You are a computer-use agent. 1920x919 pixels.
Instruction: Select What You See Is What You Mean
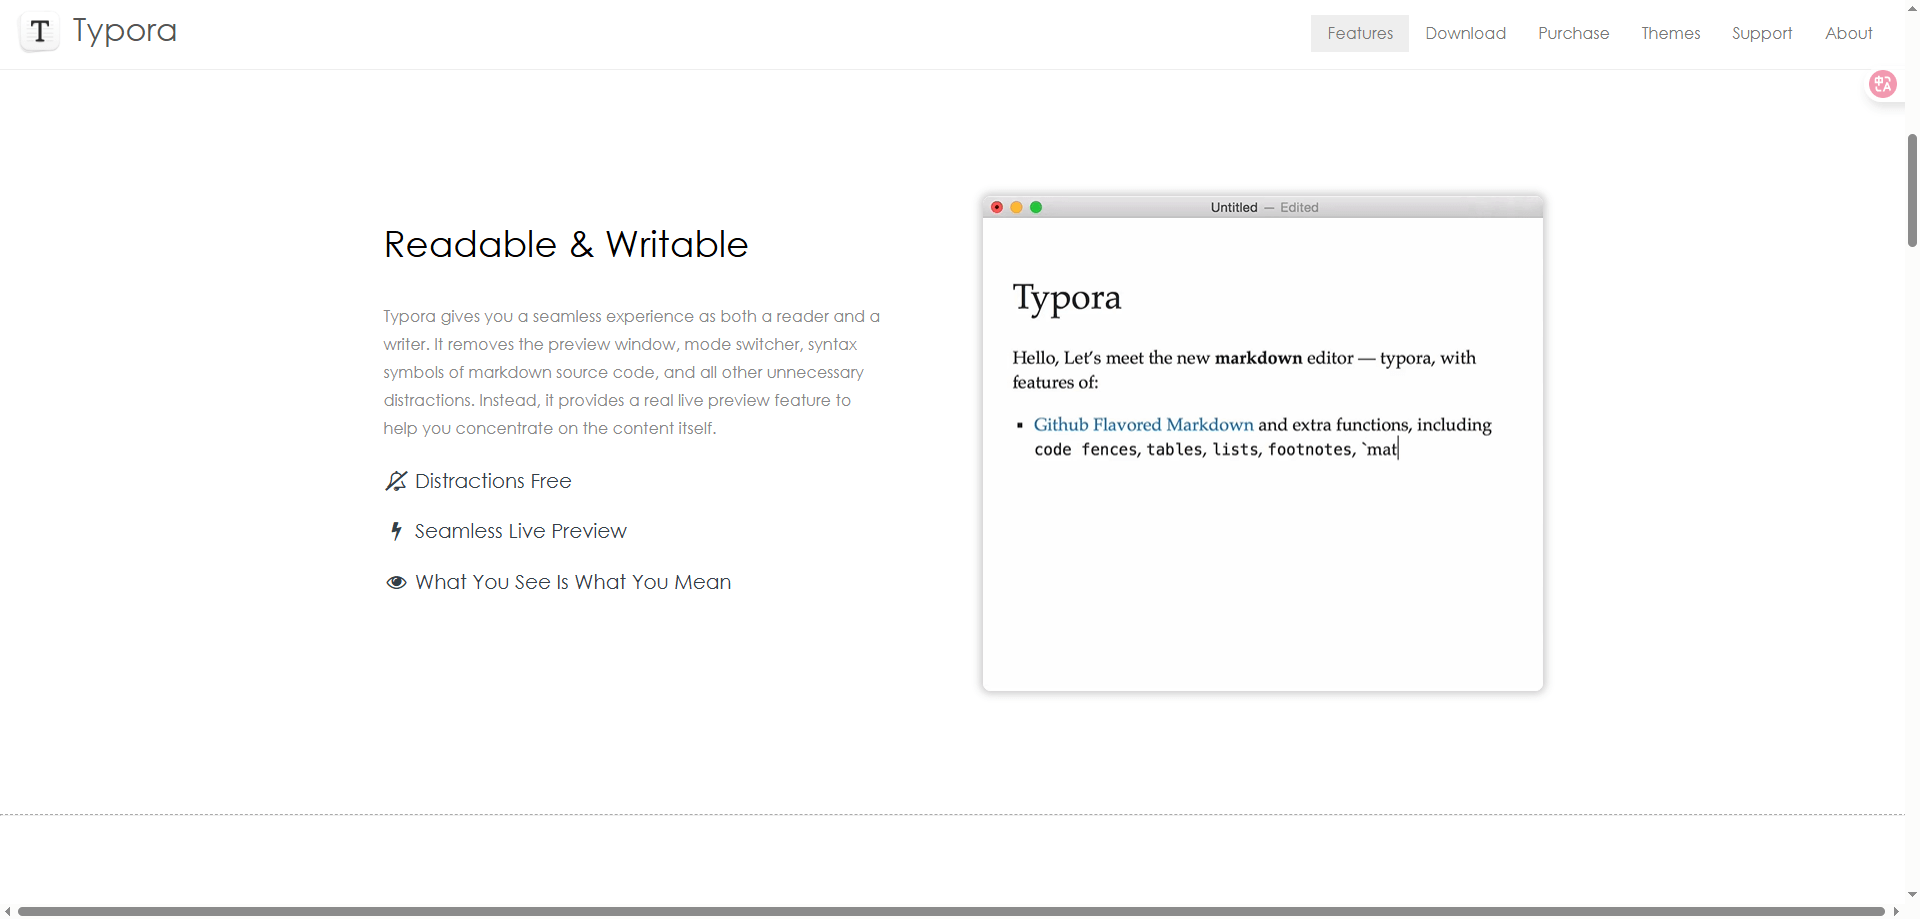(573, 582)
